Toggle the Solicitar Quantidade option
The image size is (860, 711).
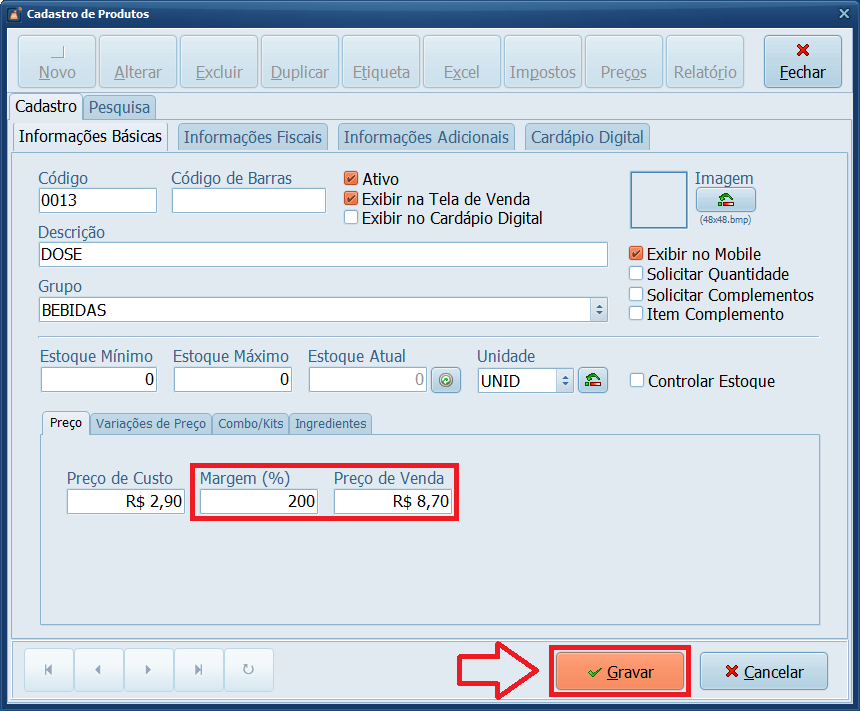pos(636,273)
